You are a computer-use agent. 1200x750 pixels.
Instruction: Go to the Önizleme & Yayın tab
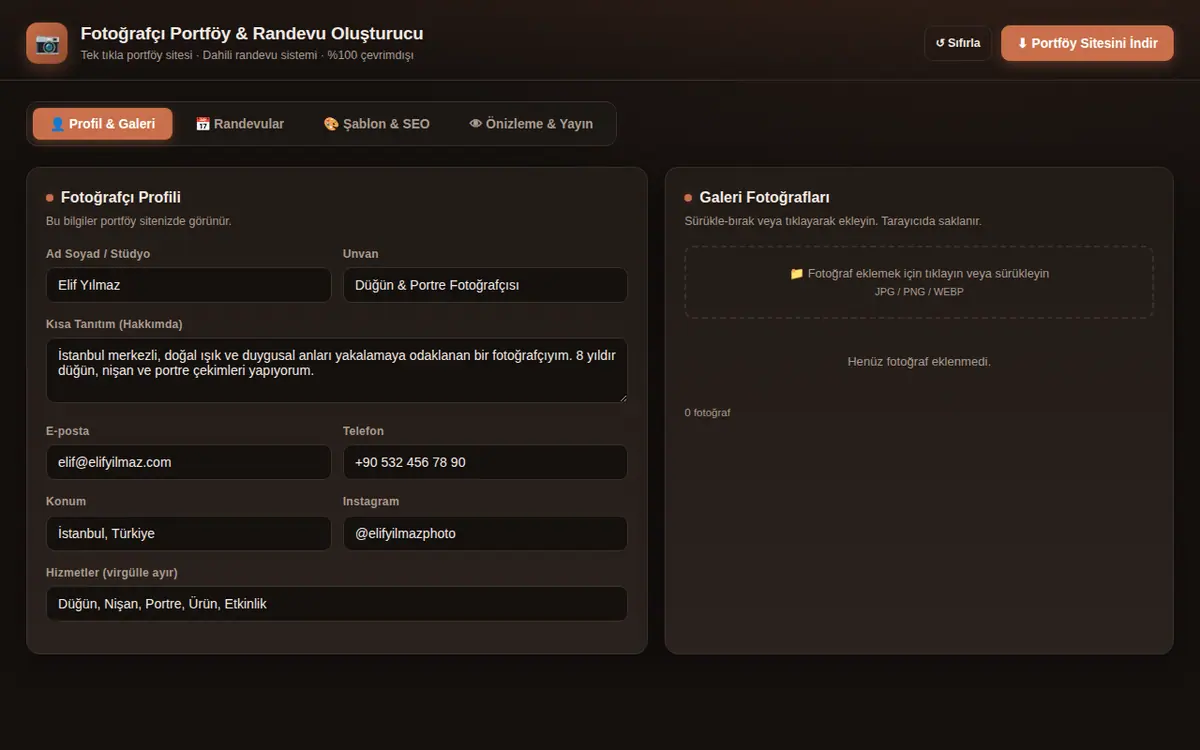tap(531, 124)
